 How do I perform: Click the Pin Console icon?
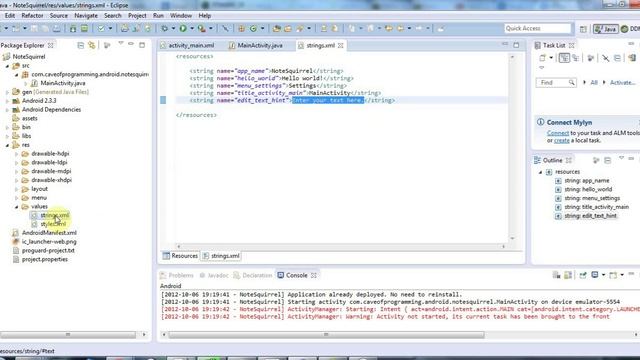point(583,275)
